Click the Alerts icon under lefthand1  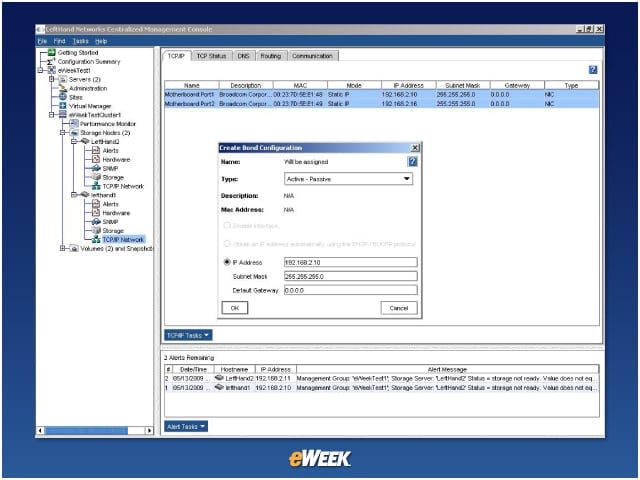[96, 204]
